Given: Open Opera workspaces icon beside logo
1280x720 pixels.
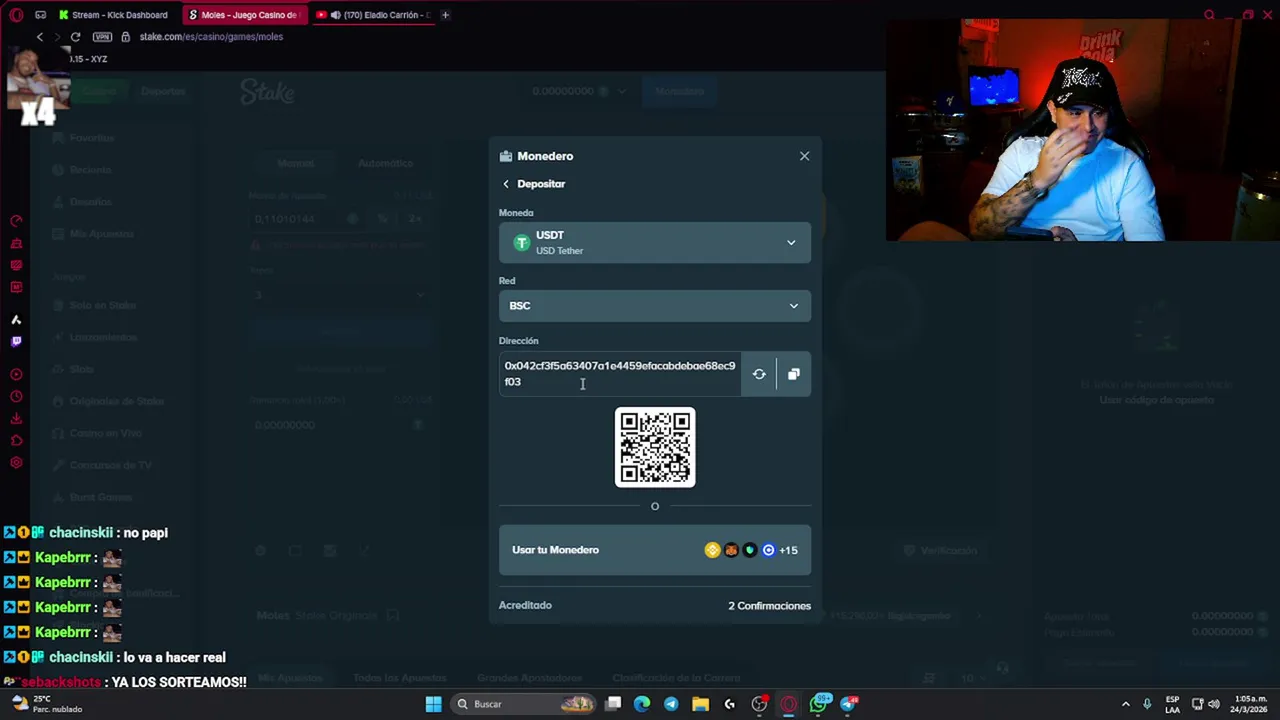Looking at the screenshot, I should pyautogui.click(x=40, y=15).
